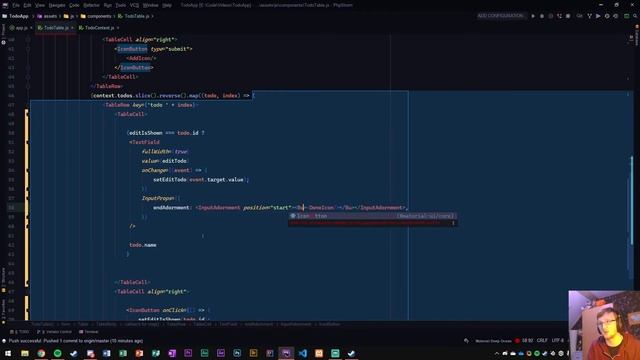This screenshot has height=360, width=640.
Task: Open the Edit menu
Action: pos(27,5)
